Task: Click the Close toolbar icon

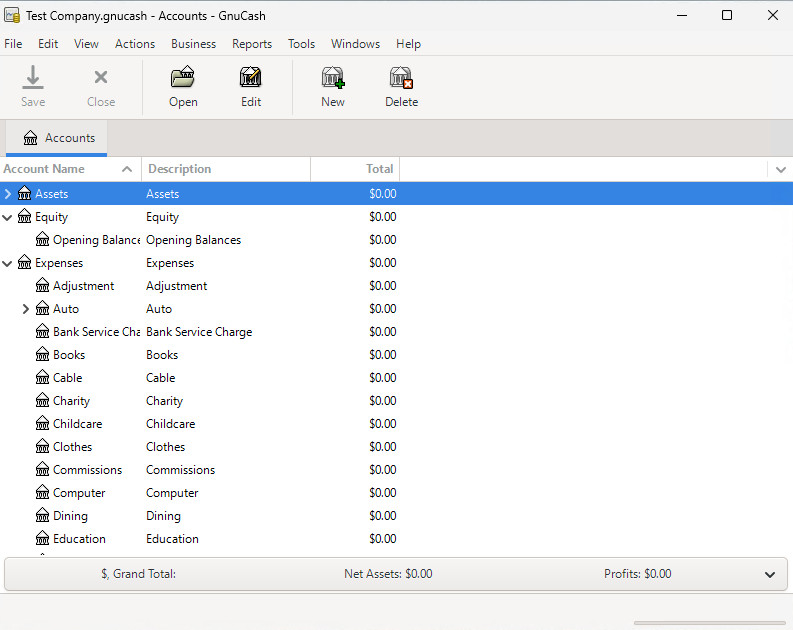Action: pyautogui.click(x=101, y=77)
